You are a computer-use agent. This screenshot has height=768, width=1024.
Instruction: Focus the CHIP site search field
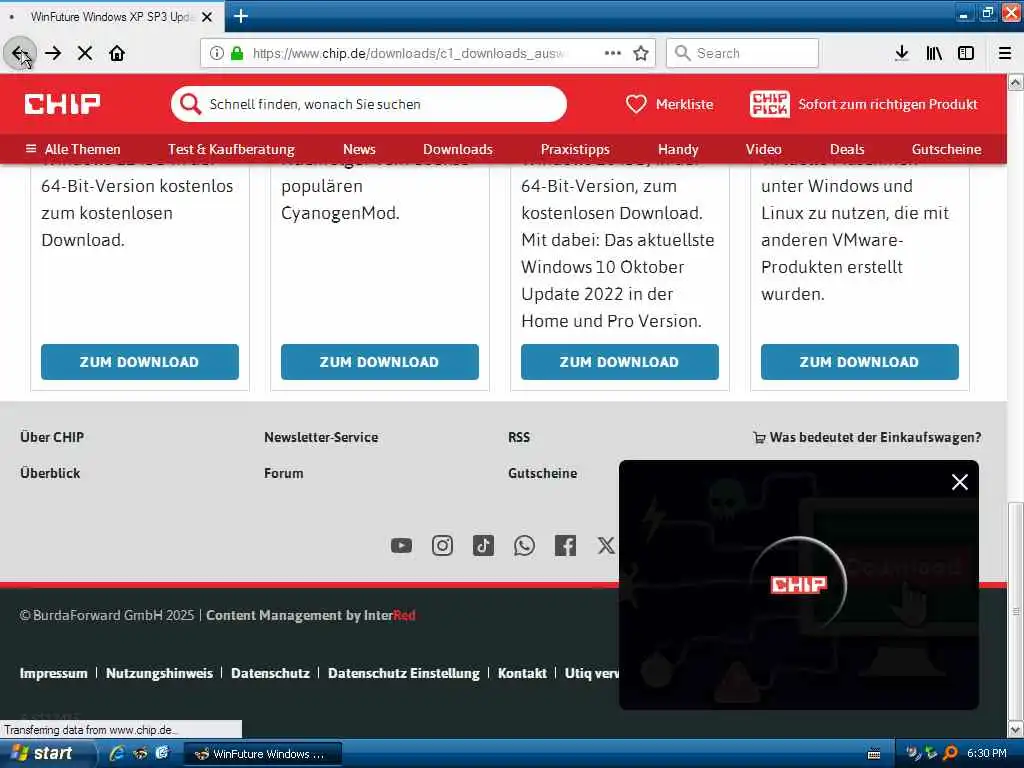pos(369,104)
